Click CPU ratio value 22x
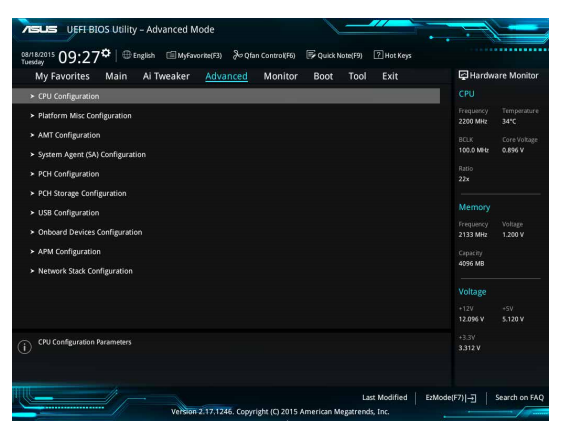 point(464,179)
